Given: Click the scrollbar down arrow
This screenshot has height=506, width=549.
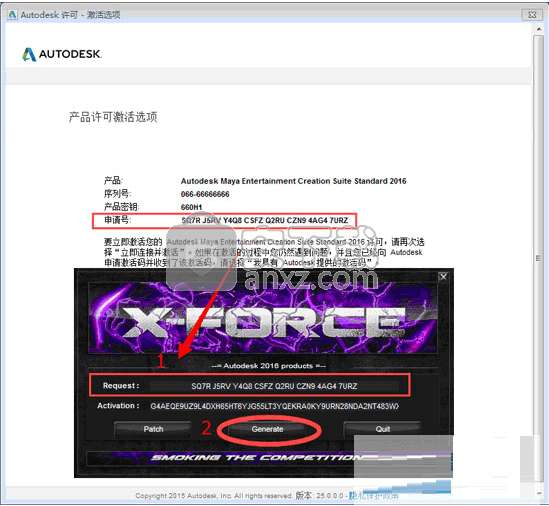Looking at the screenshot, I should click(538, 493).
